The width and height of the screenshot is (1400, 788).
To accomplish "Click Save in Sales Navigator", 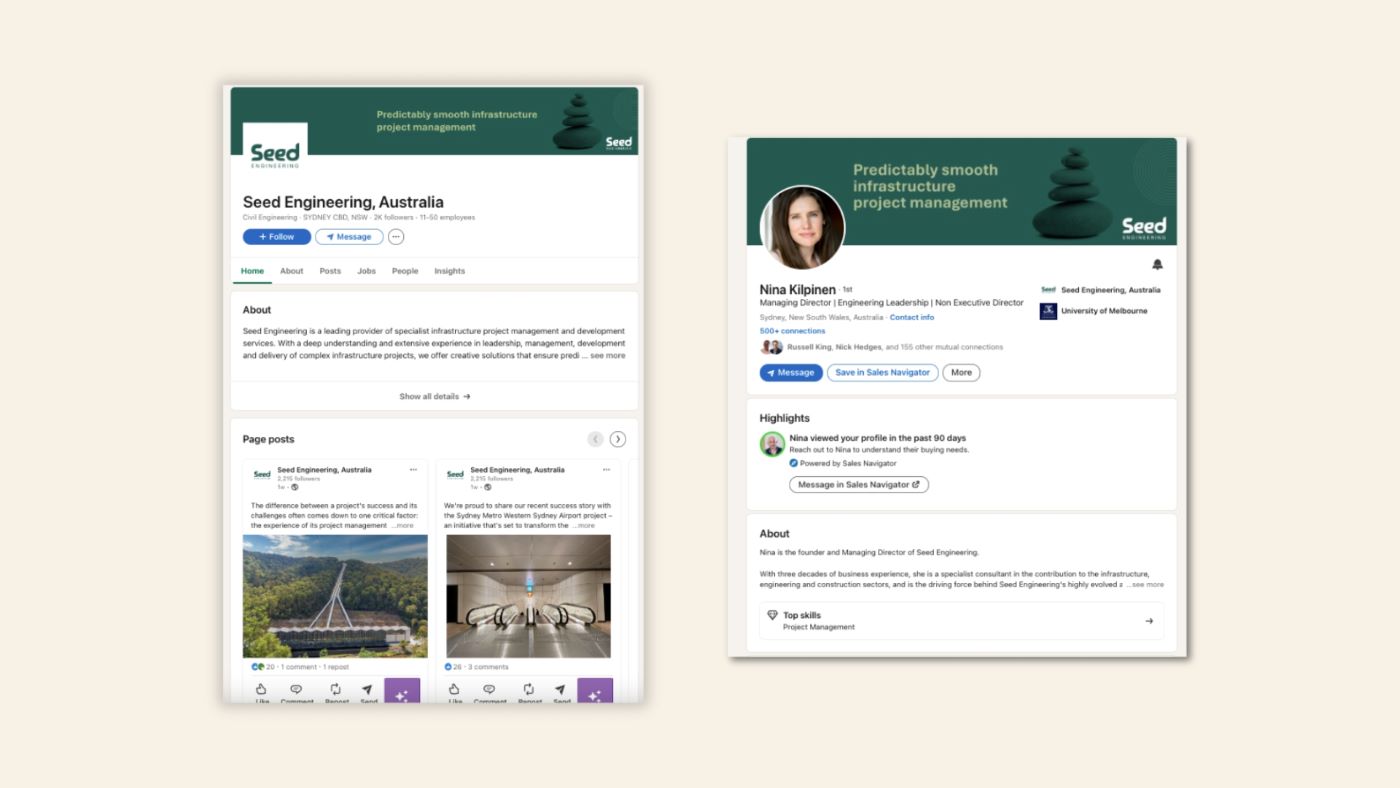I will click(882, 372).
